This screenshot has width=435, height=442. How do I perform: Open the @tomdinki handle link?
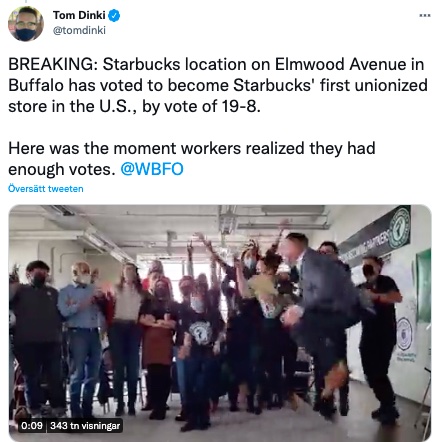coord(79,30)
